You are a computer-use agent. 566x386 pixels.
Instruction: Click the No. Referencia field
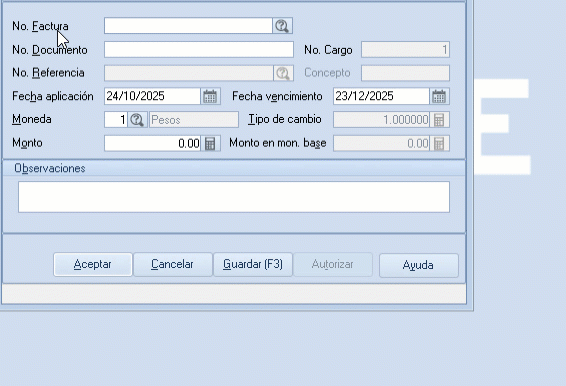click(189, 73)
